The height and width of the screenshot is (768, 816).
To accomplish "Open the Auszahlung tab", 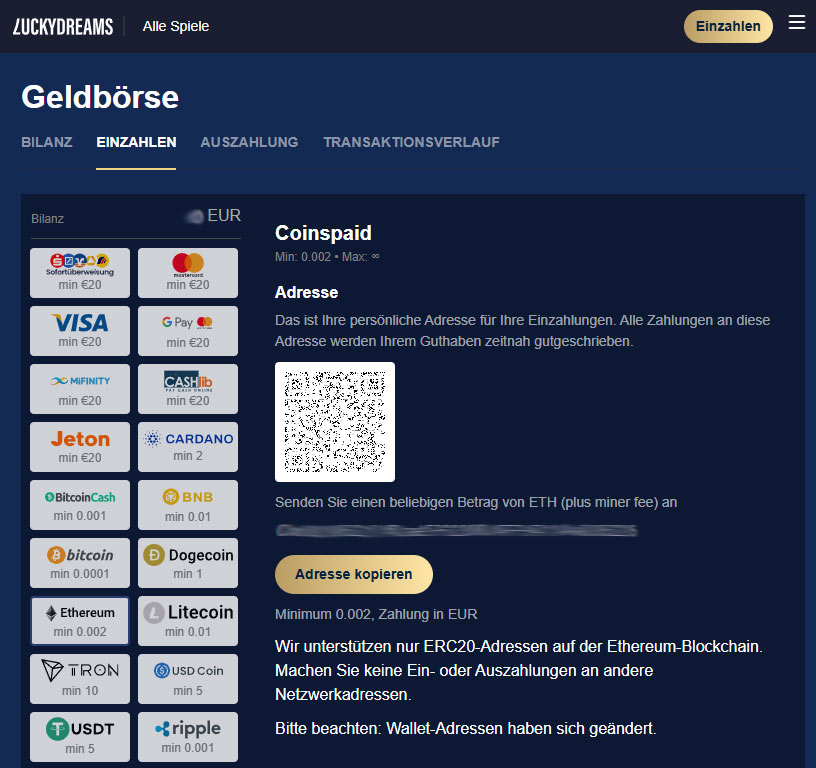I will tap(249, 142).
